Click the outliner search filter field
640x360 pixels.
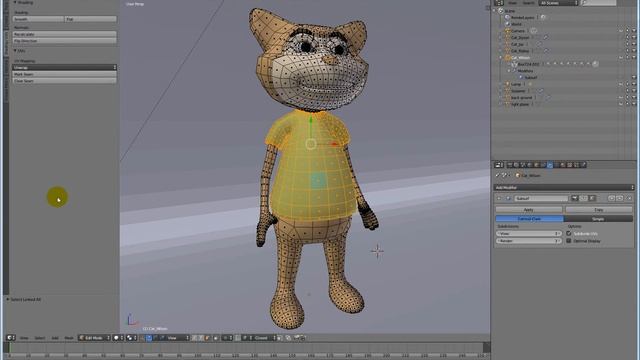(x=599, y=3)
